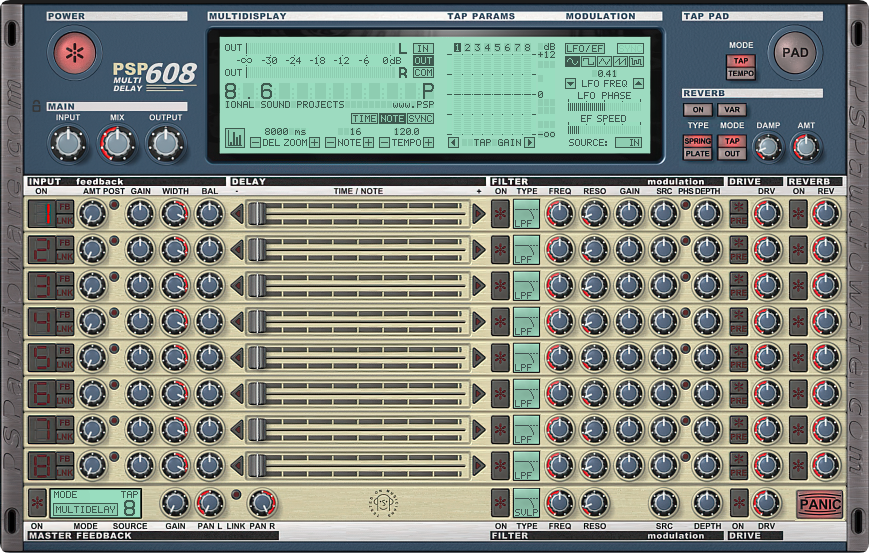
Task: Click tap 1 delay left arrow
Action: [237, 214]
